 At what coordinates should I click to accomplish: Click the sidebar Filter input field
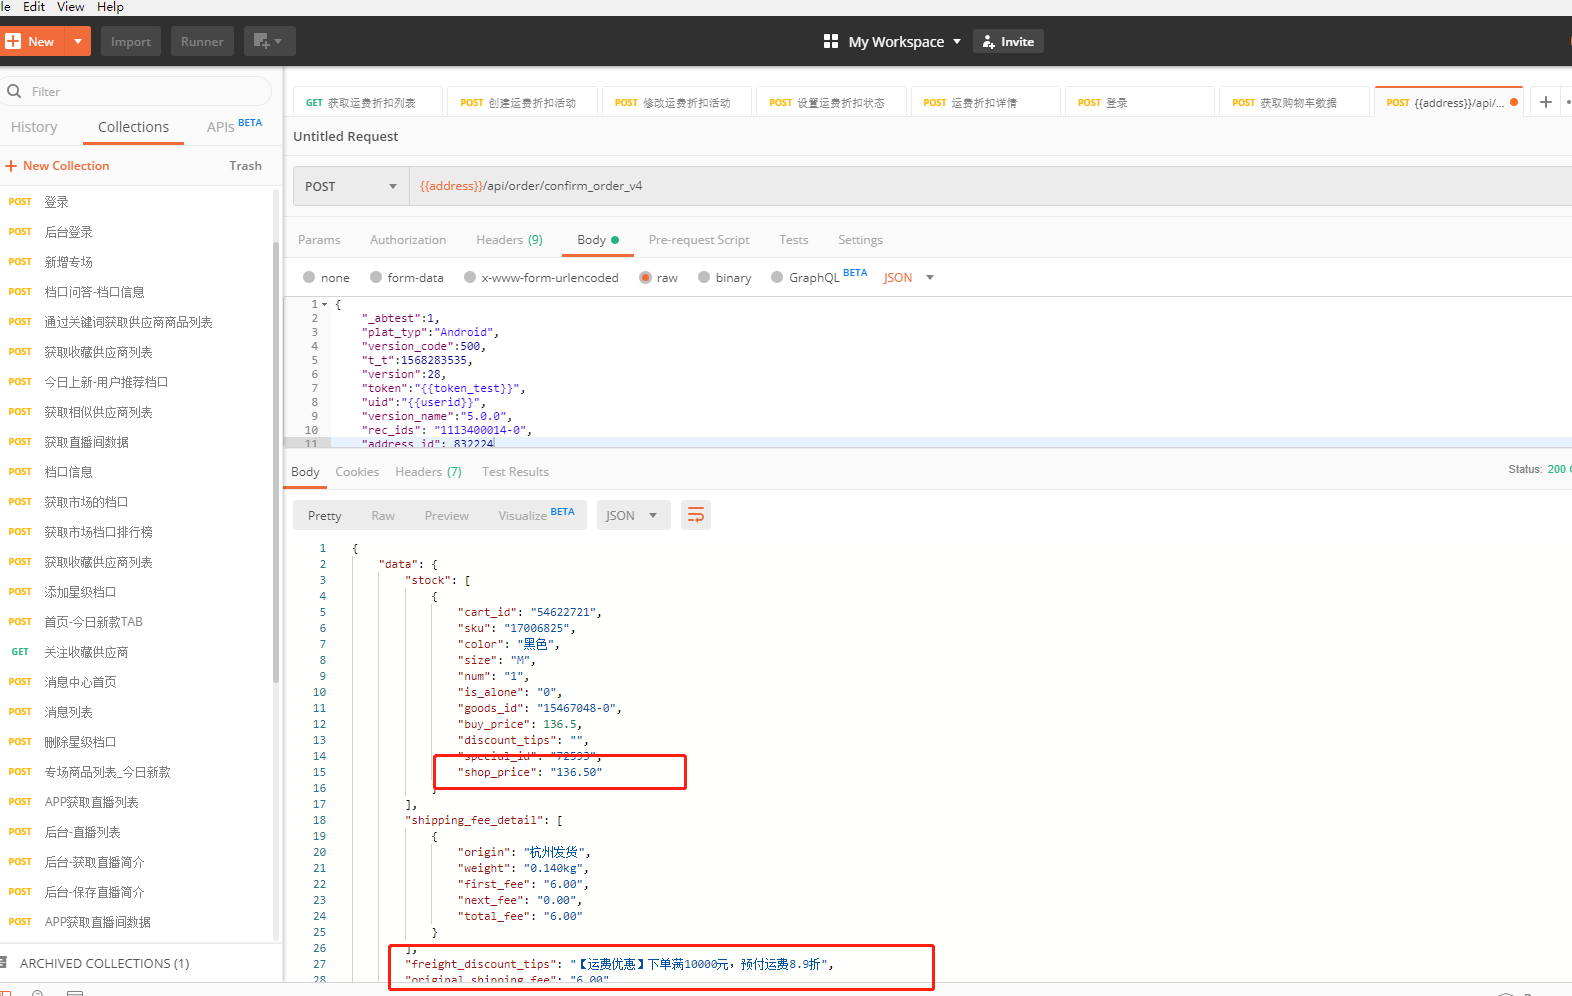136,91
